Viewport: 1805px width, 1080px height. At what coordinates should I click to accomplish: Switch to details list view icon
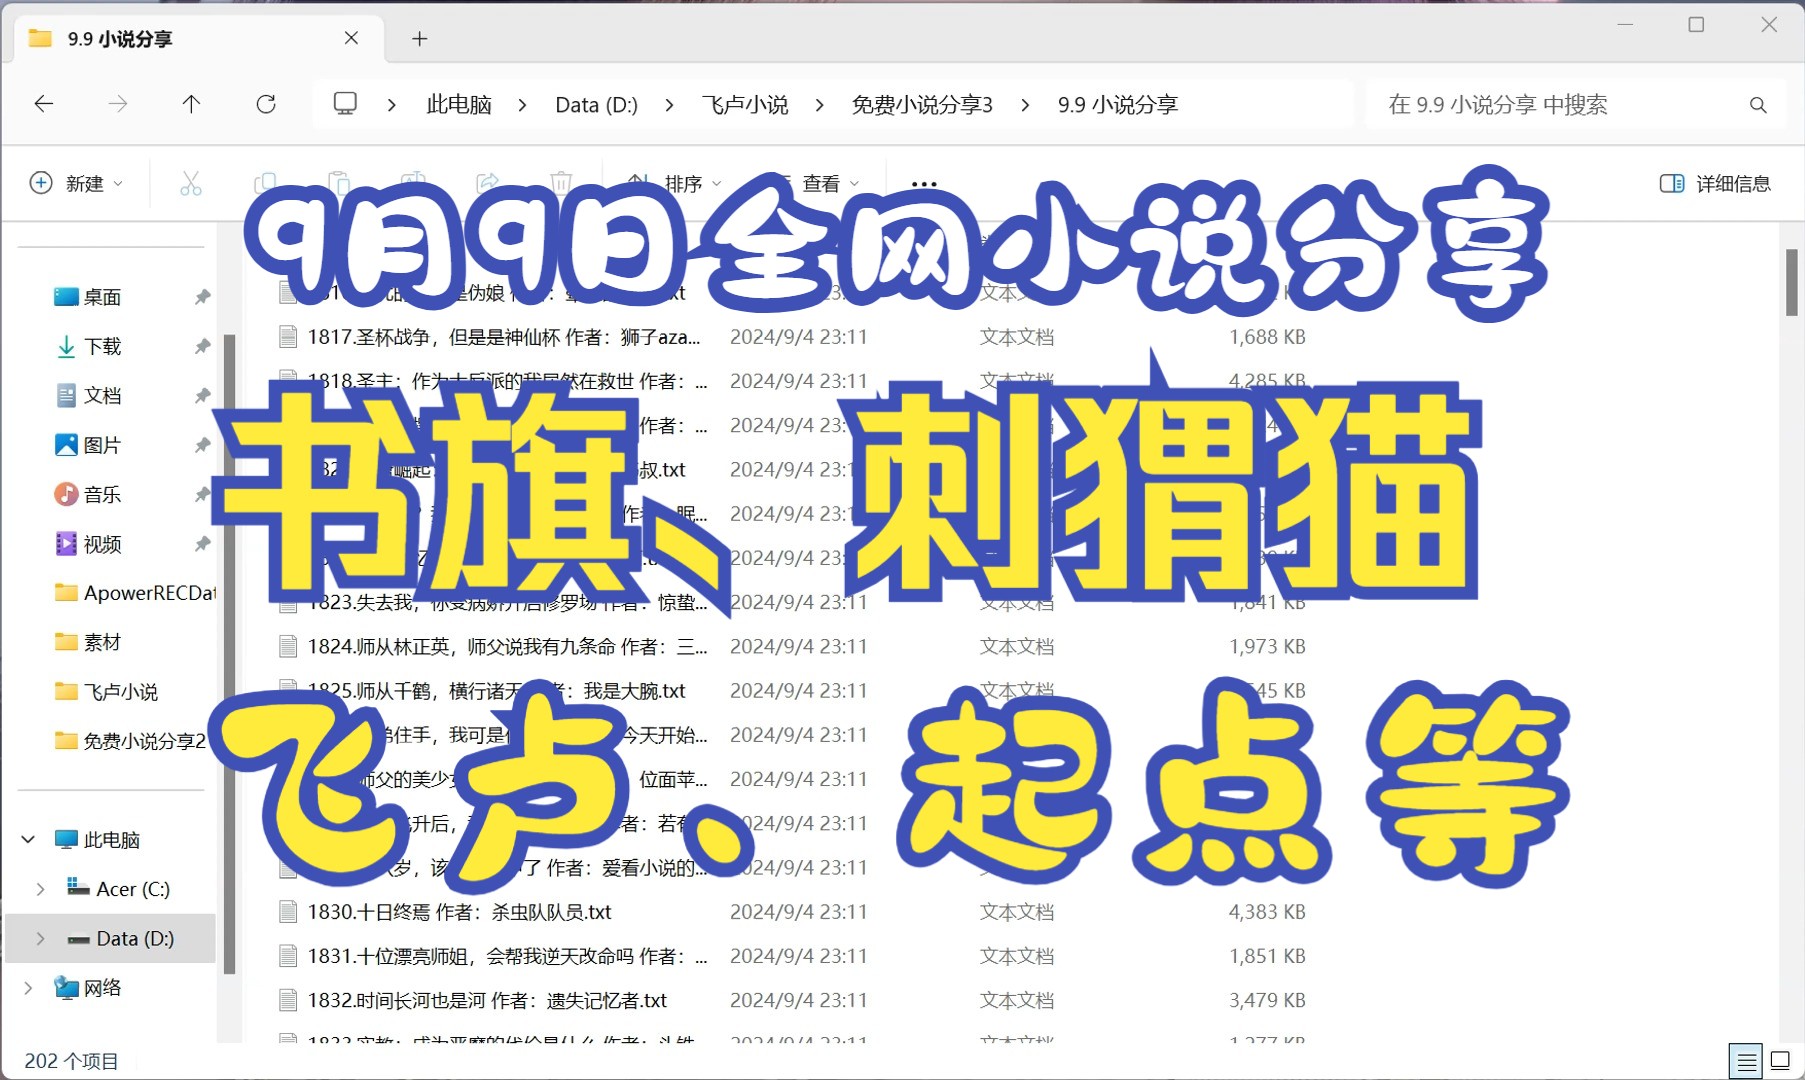point(1746,1061)
